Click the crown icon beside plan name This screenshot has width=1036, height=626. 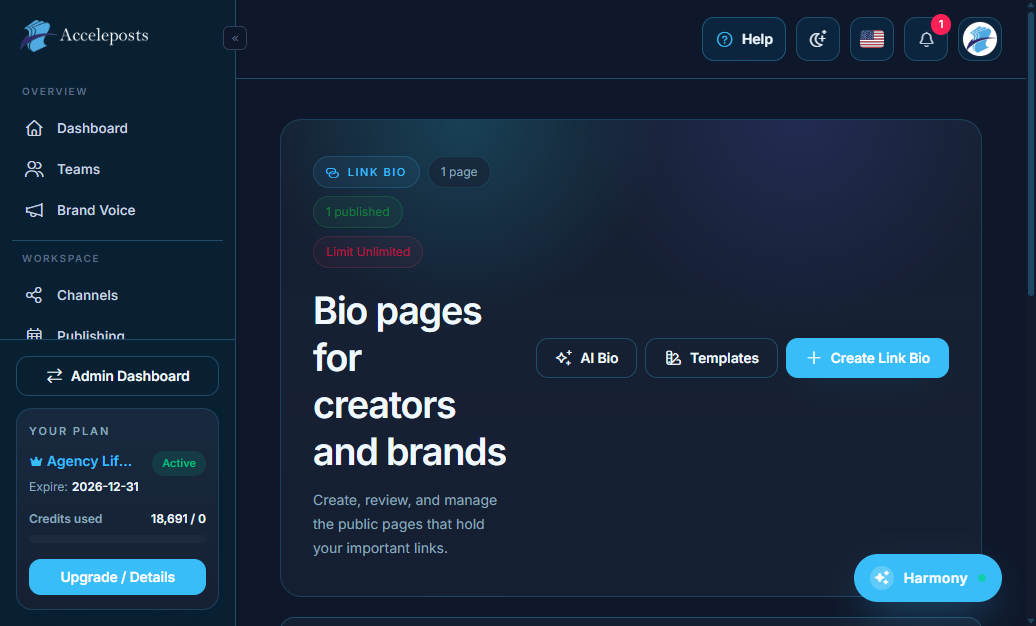pyautogui.click(x=36, y=461)
